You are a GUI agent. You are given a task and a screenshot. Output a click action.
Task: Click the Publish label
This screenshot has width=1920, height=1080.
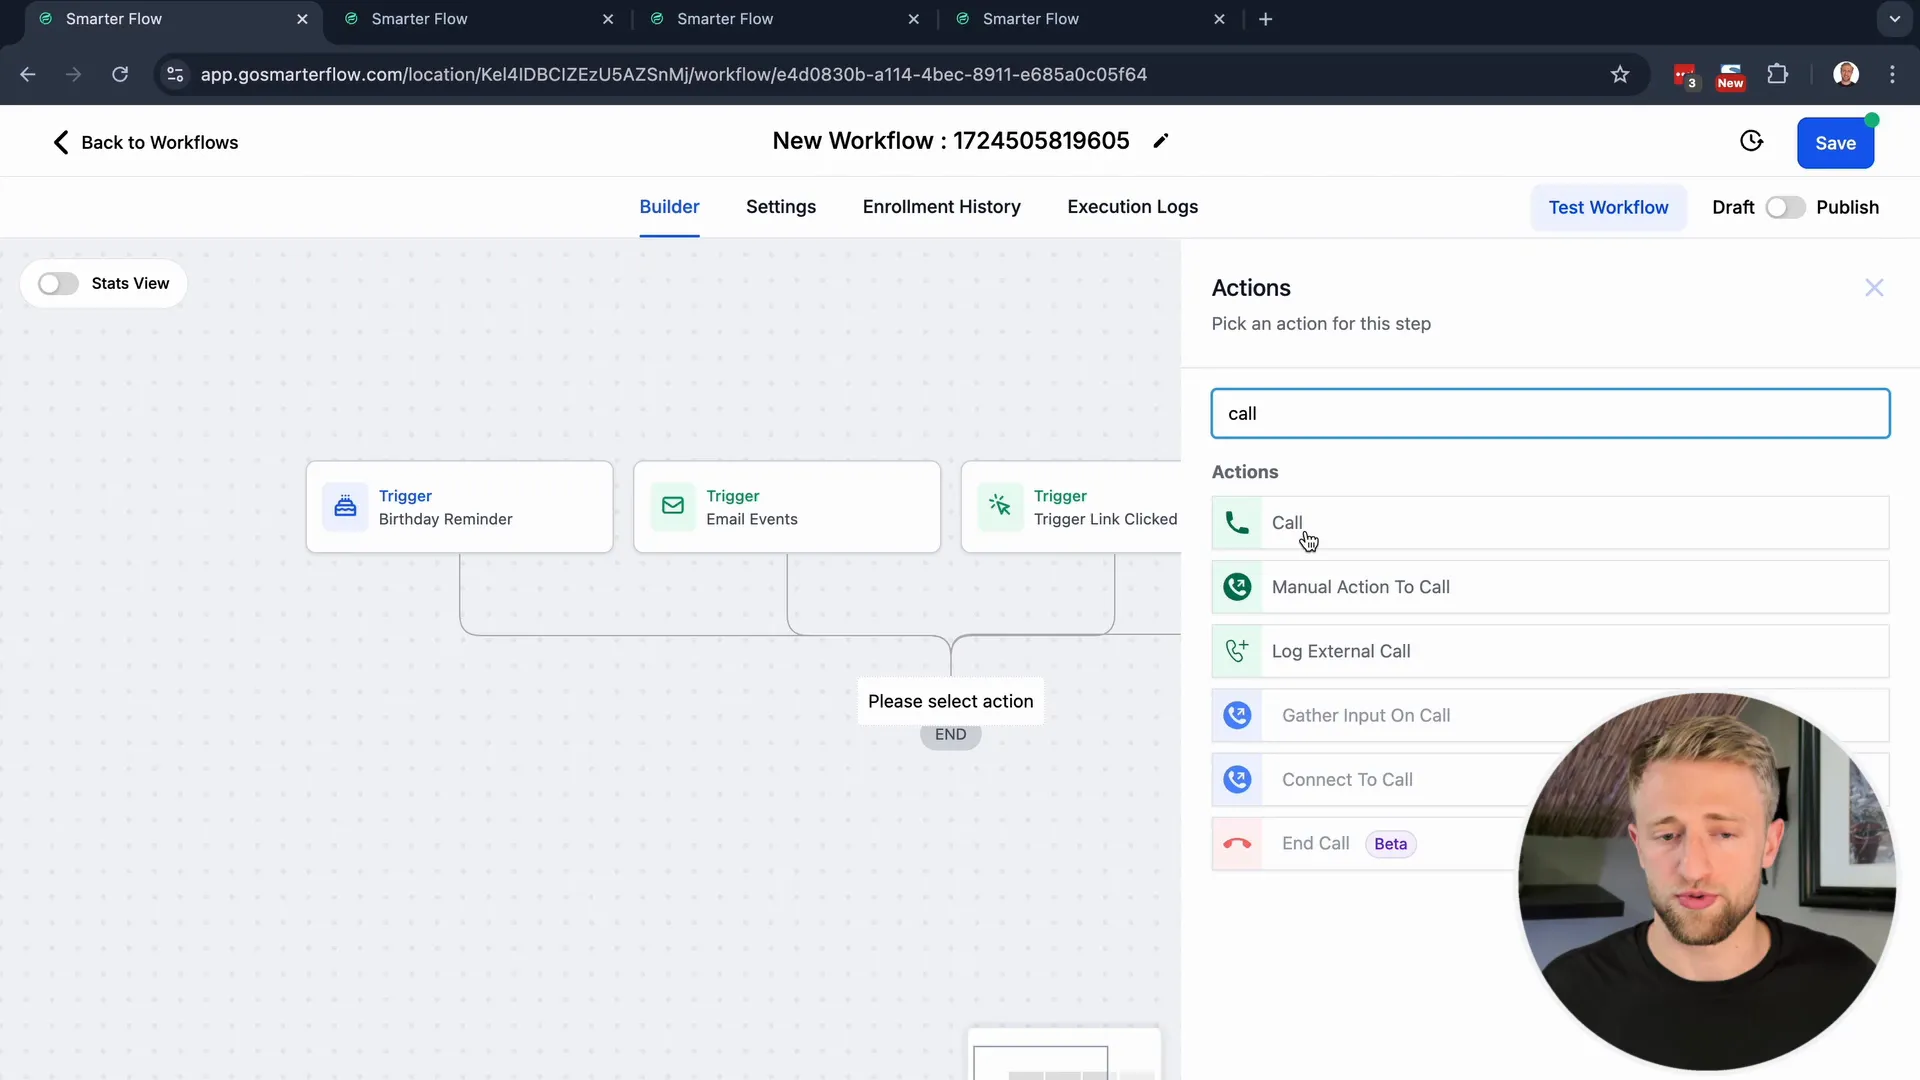pos(1847,207)
